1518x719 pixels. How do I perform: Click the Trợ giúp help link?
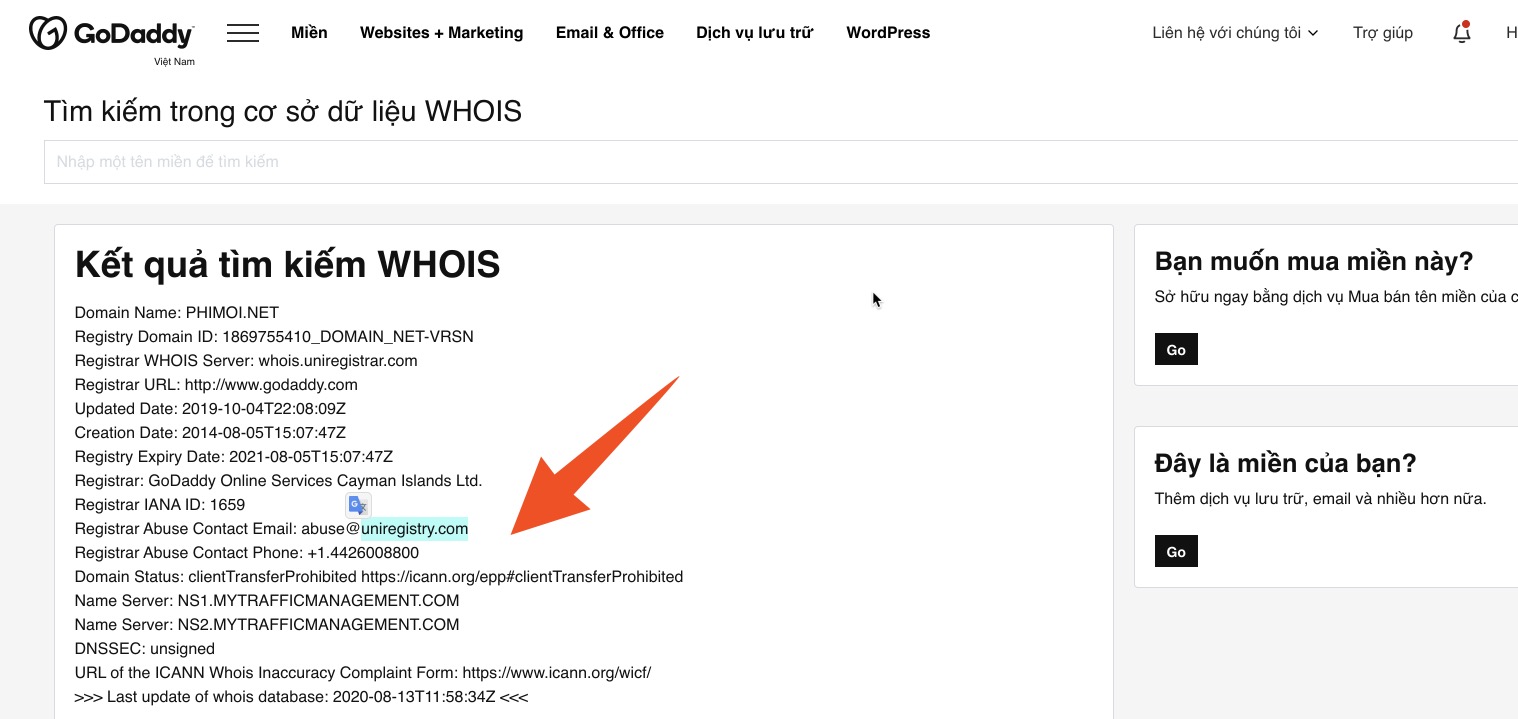(x=1382, y=33)
